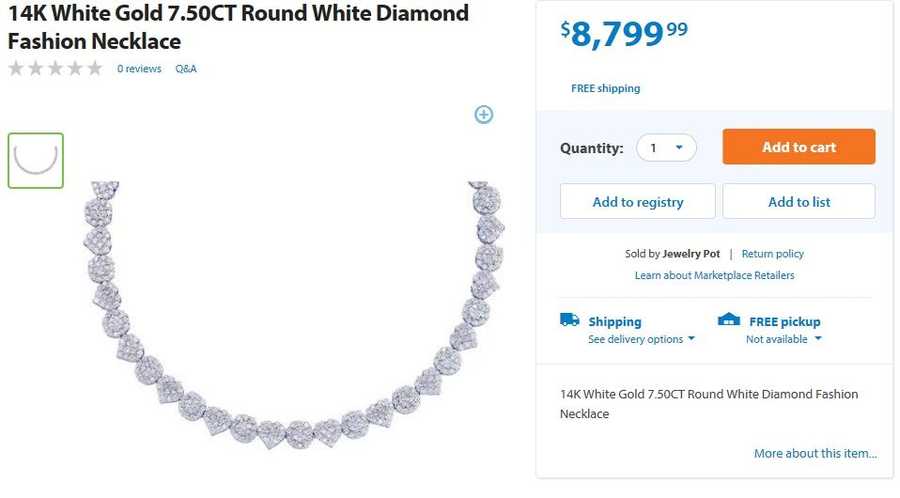Screen dimensions: 900x498
Task: Click the zoom-in plus icon above the image
Action: pyautogui.click(x=484, y=115)
